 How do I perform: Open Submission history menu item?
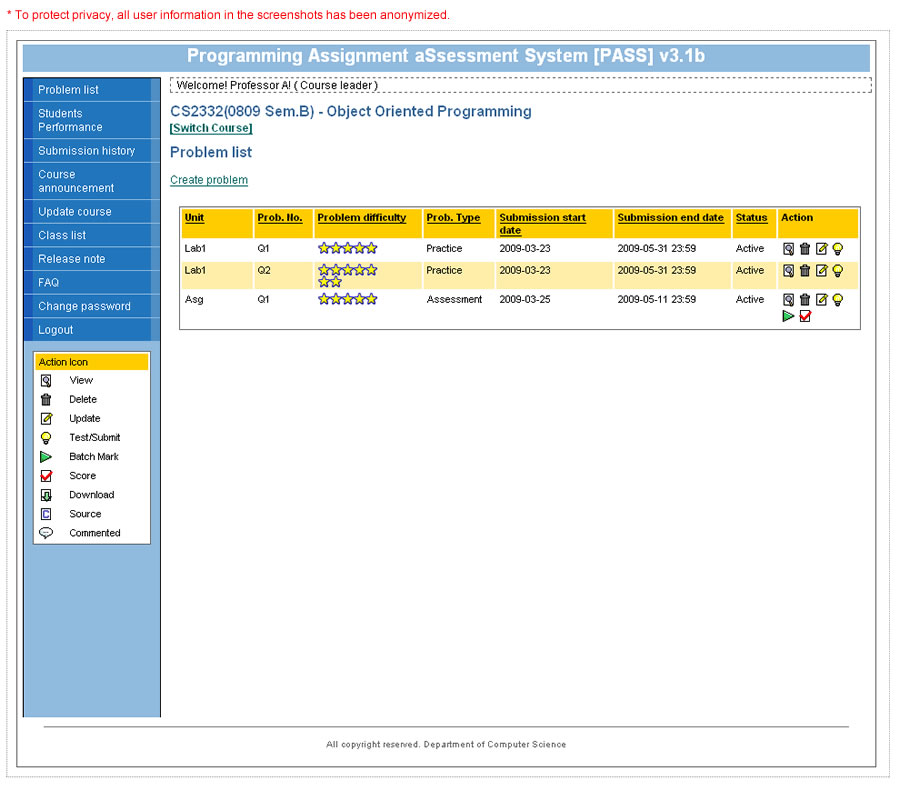pyautogui.click(x=86, y=151)
